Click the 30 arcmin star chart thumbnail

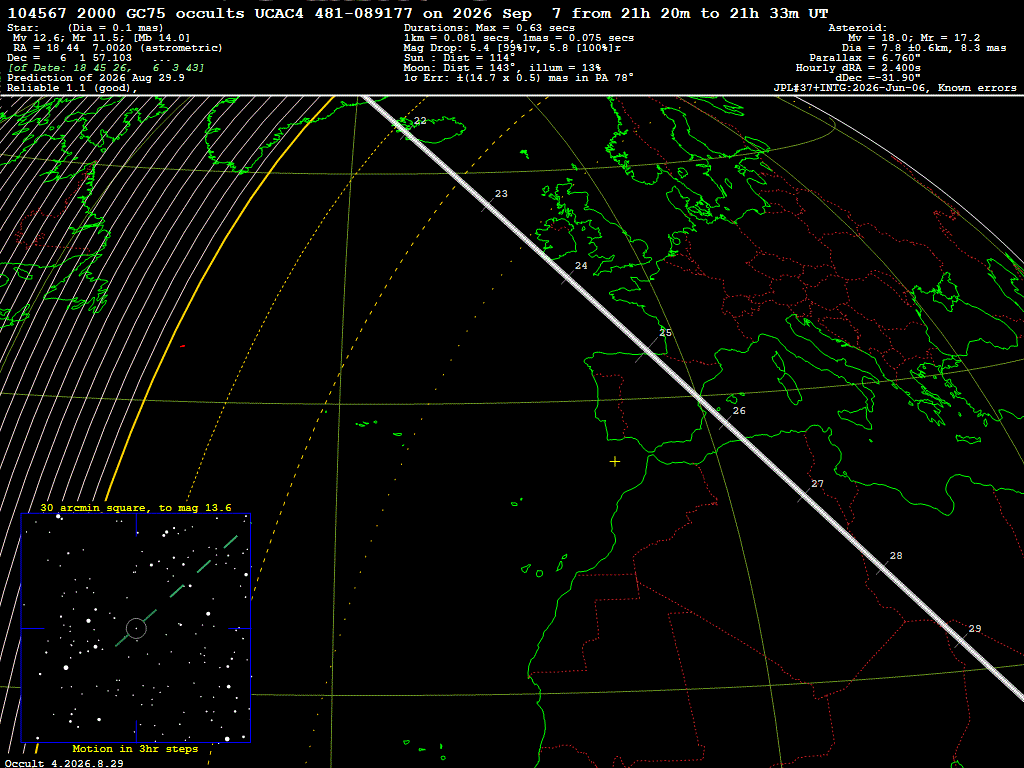pos(136,628)
